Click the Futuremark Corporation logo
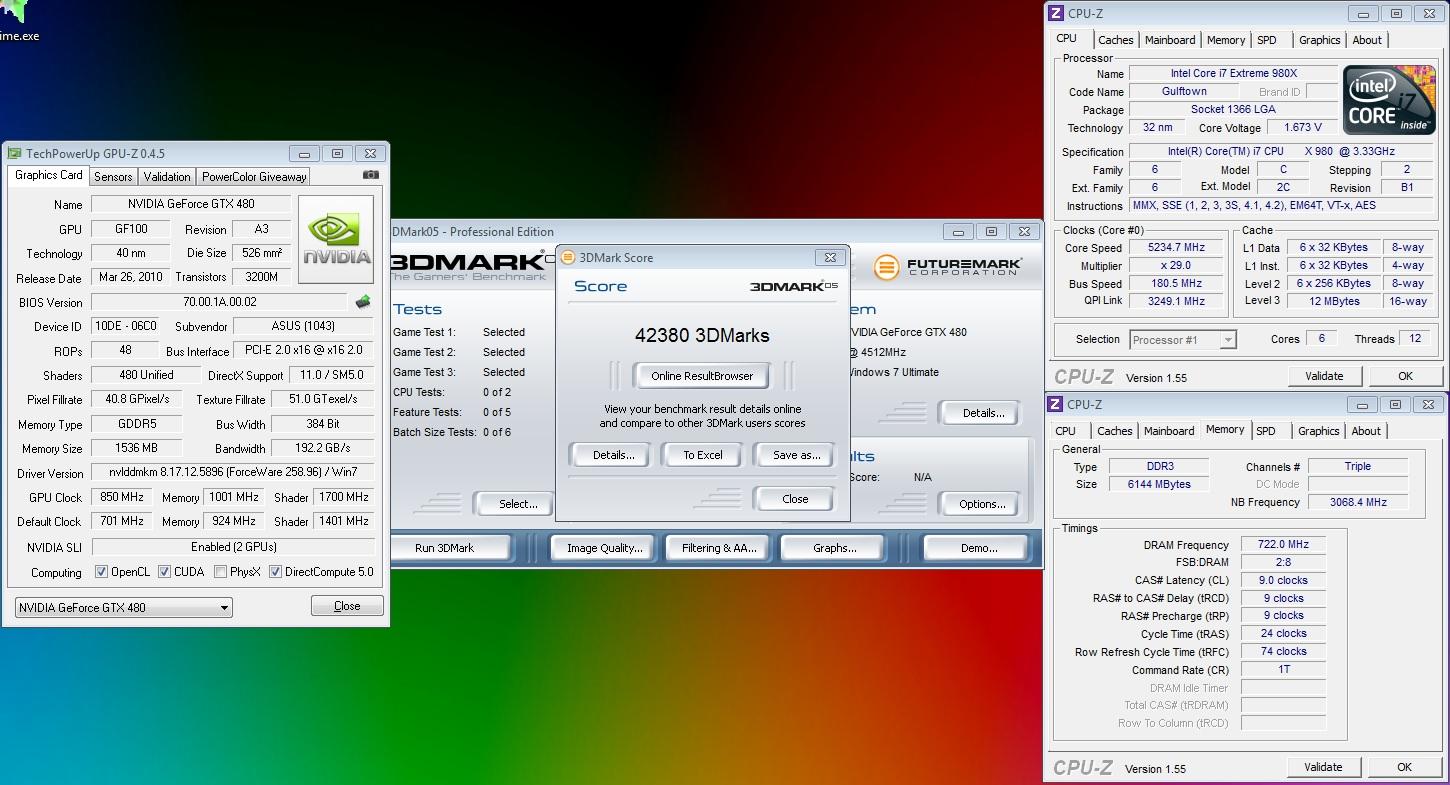This screenshot has width=1450, height=785. pyautogui.click(x=948, y=267)
